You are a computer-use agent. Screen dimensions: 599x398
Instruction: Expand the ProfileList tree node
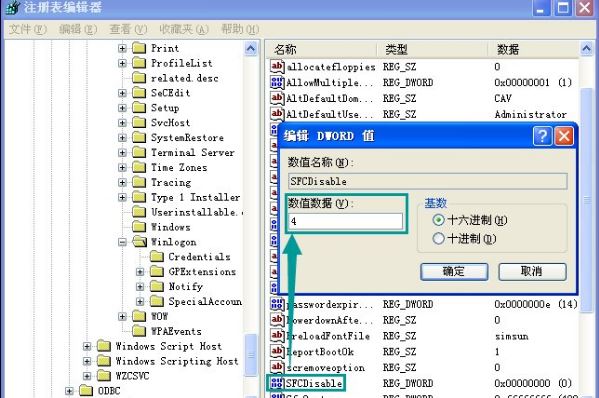pyautogui.click(x=122, y=63)
